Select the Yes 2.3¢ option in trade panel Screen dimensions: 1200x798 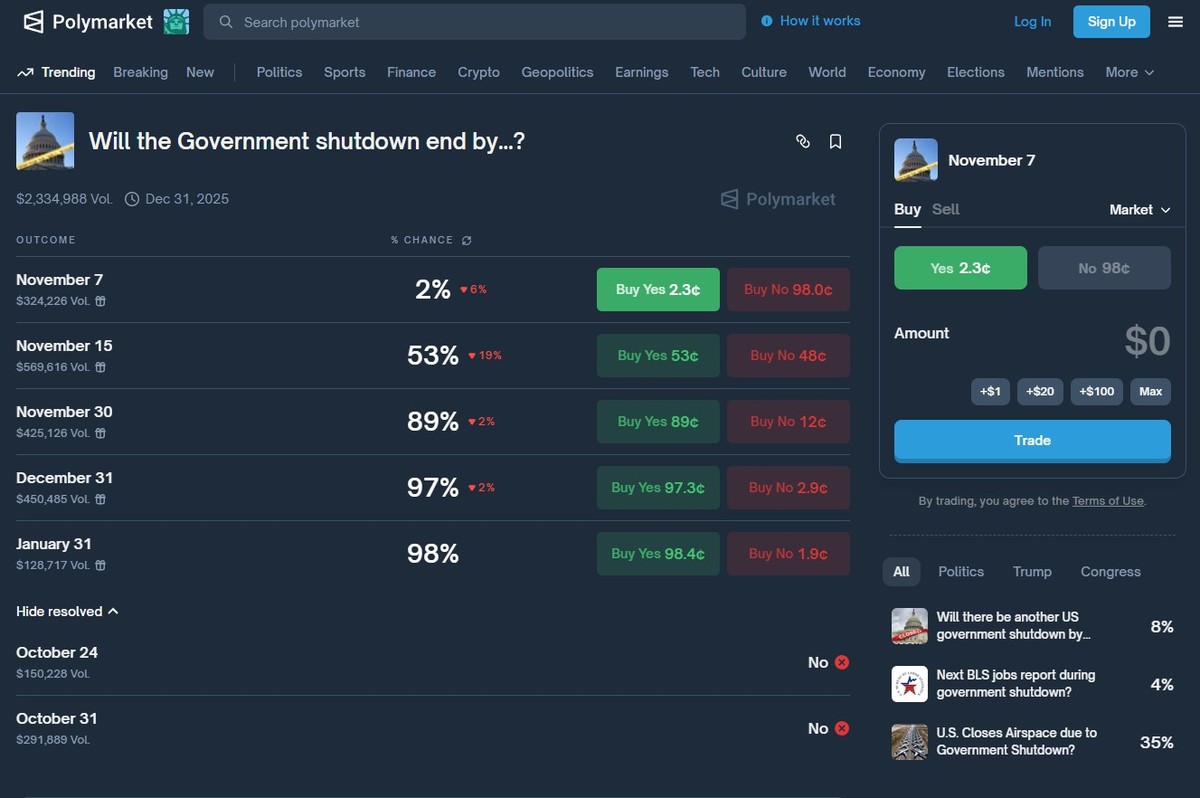(960, 268)
